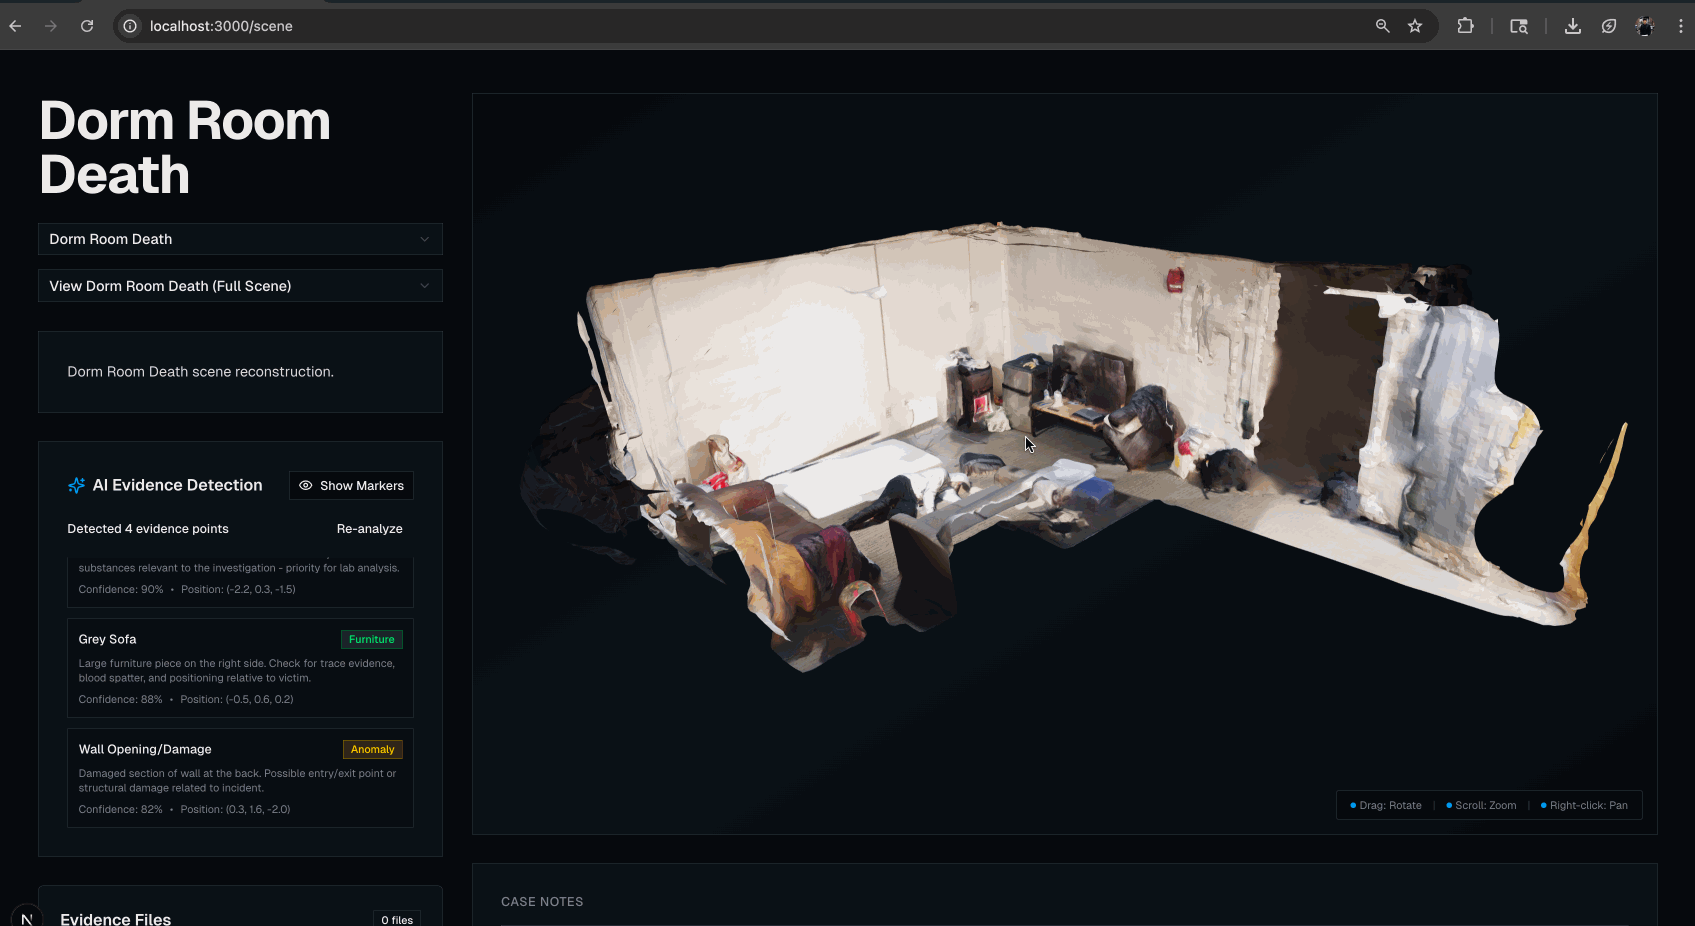Click the Furniture tag badge
Screen dimensions: 1695x926
pos(371,640)
